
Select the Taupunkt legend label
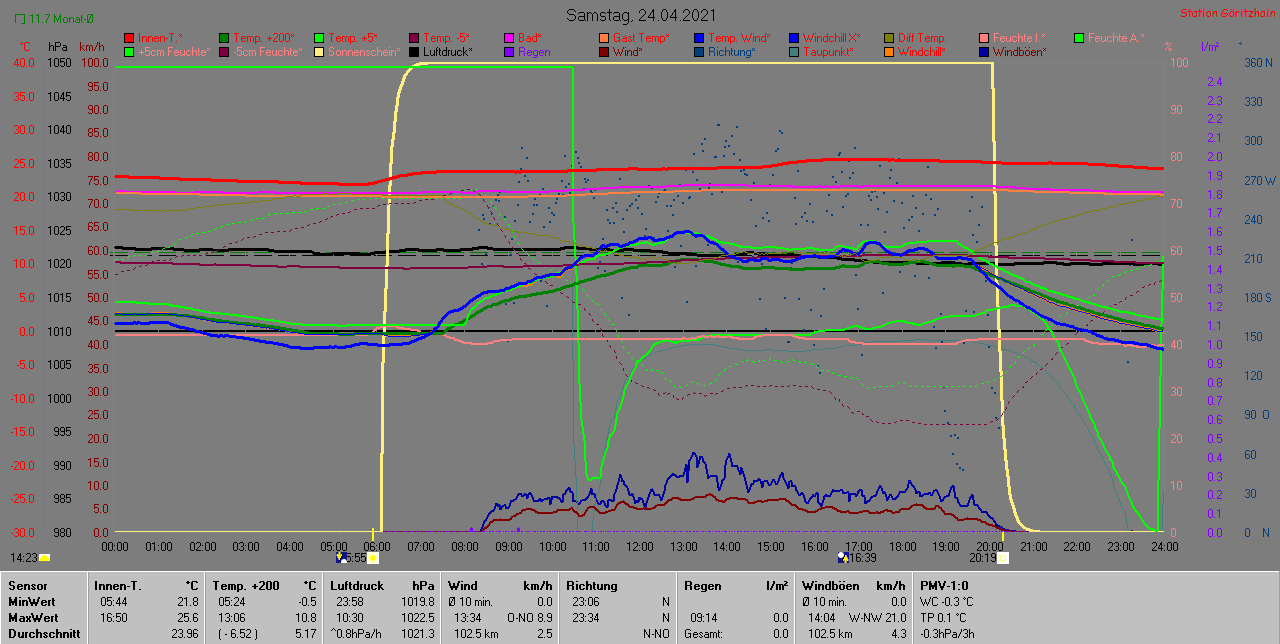coord(828,52)
